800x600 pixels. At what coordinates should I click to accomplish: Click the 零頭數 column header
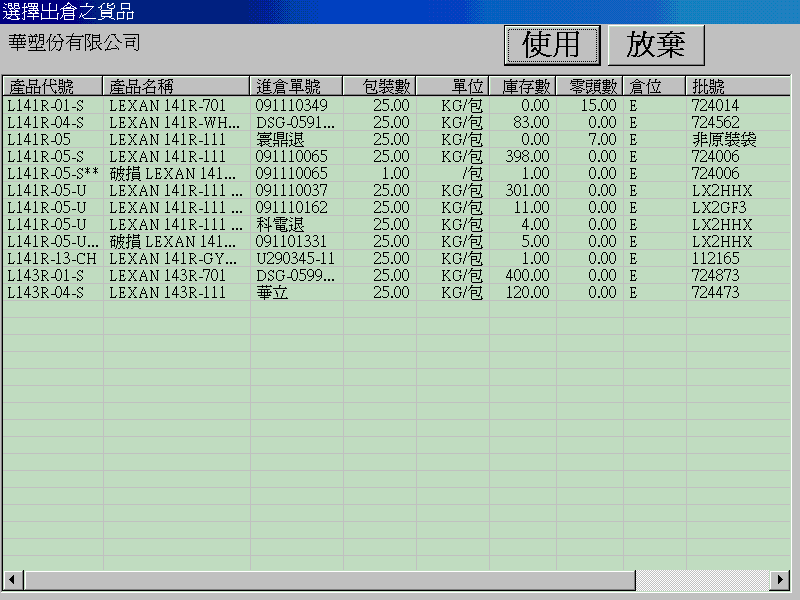[x=589, y=86]
